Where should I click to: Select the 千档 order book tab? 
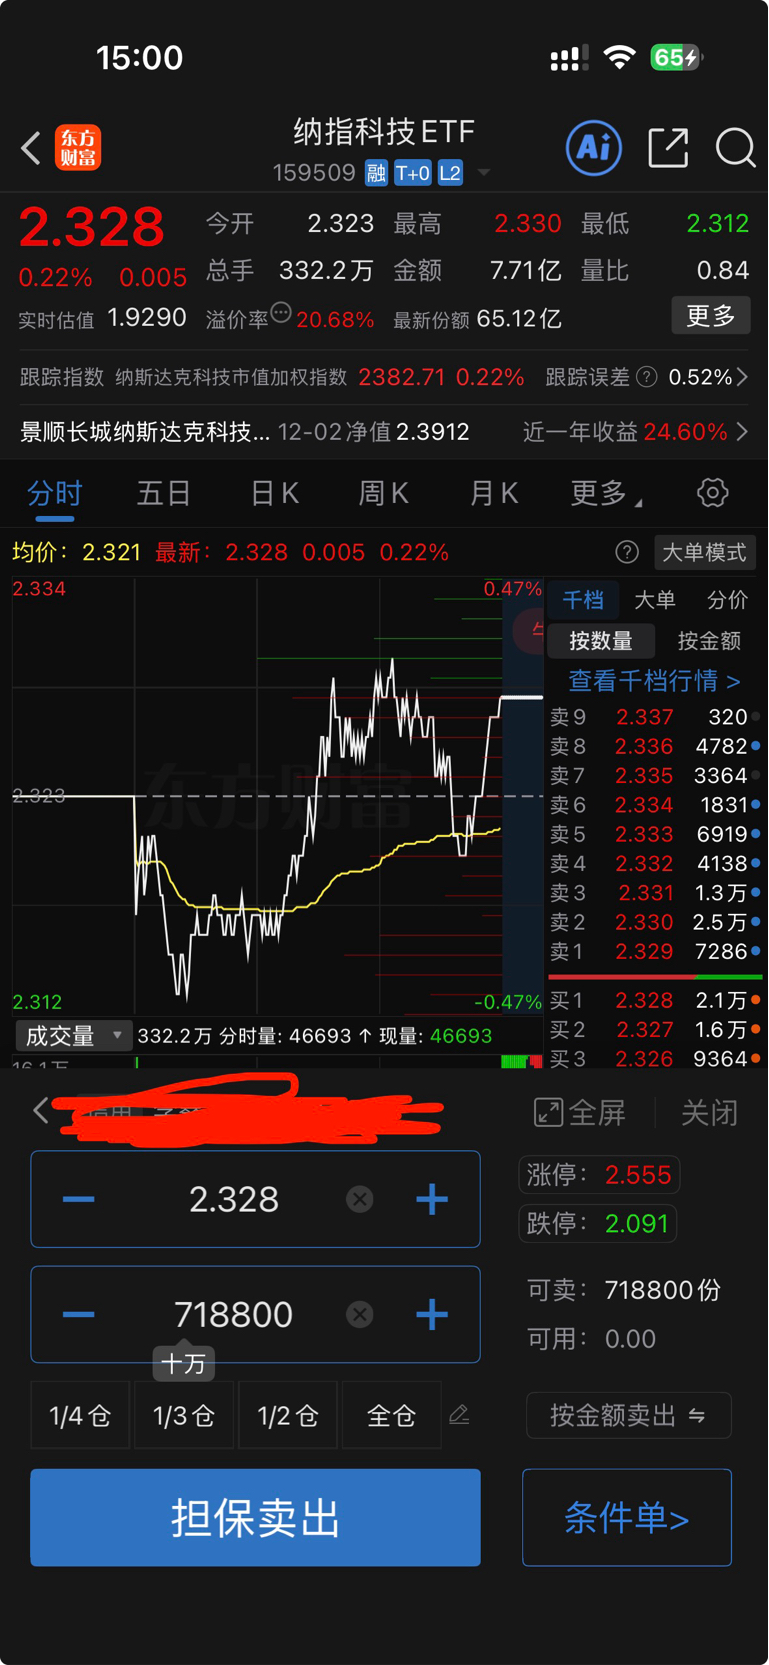[x=583, y=600]
